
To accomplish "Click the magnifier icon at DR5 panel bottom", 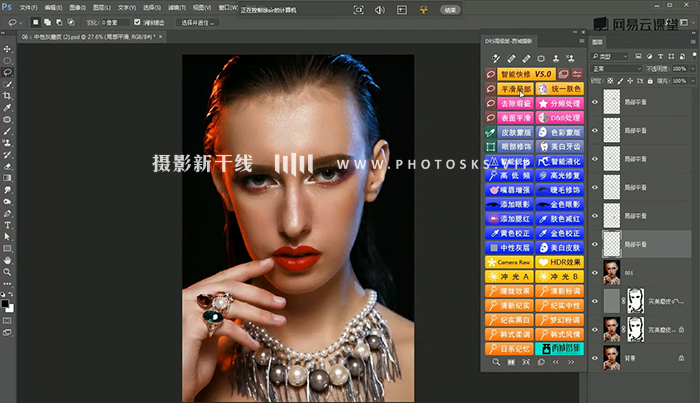I will click(496, 362).
